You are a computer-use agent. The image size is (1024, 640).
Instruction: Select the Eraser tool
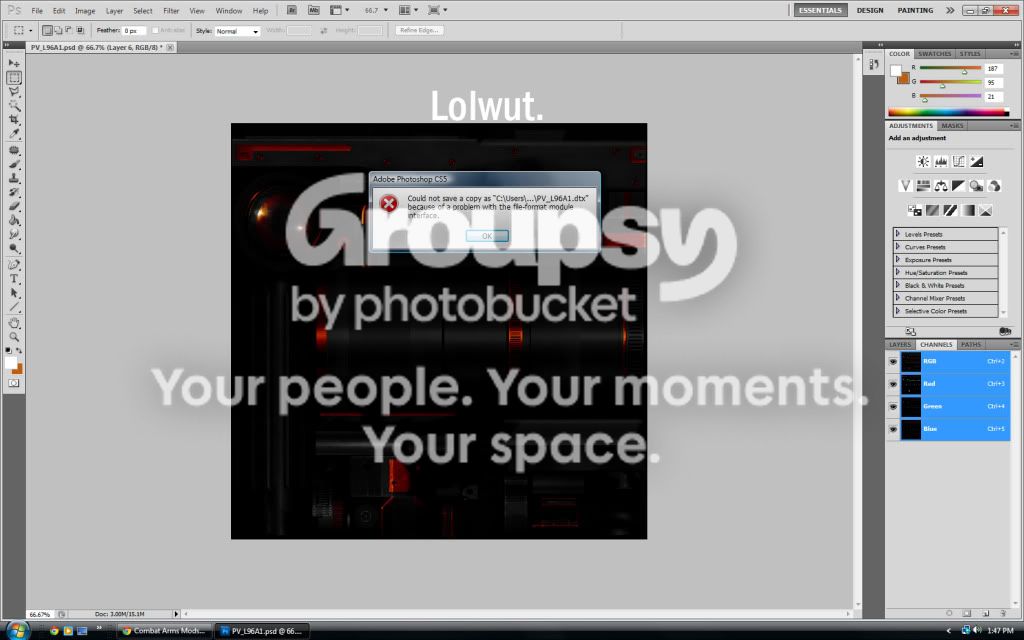(14, 206)
